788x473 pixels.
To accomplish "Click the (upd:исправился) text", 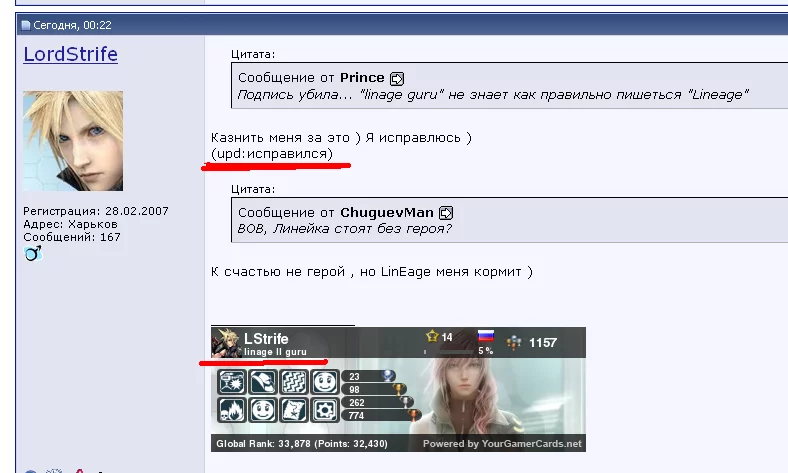I will pos(272,154).
